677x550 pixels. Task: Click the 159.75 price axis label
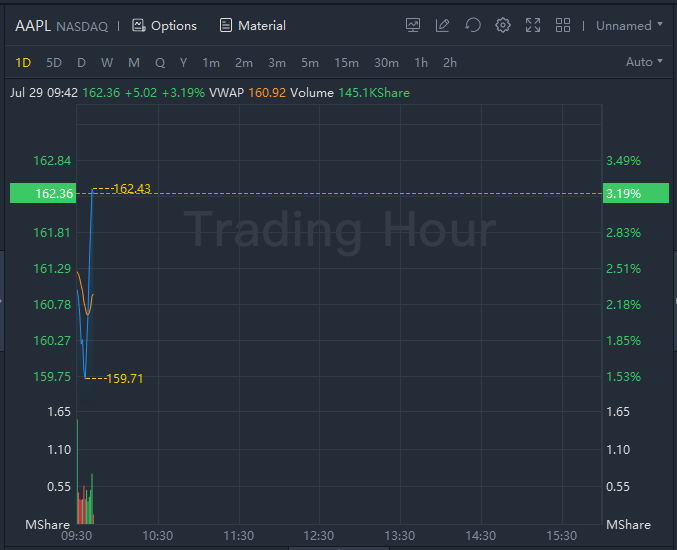pyautogui.click(x=52, y=377)
